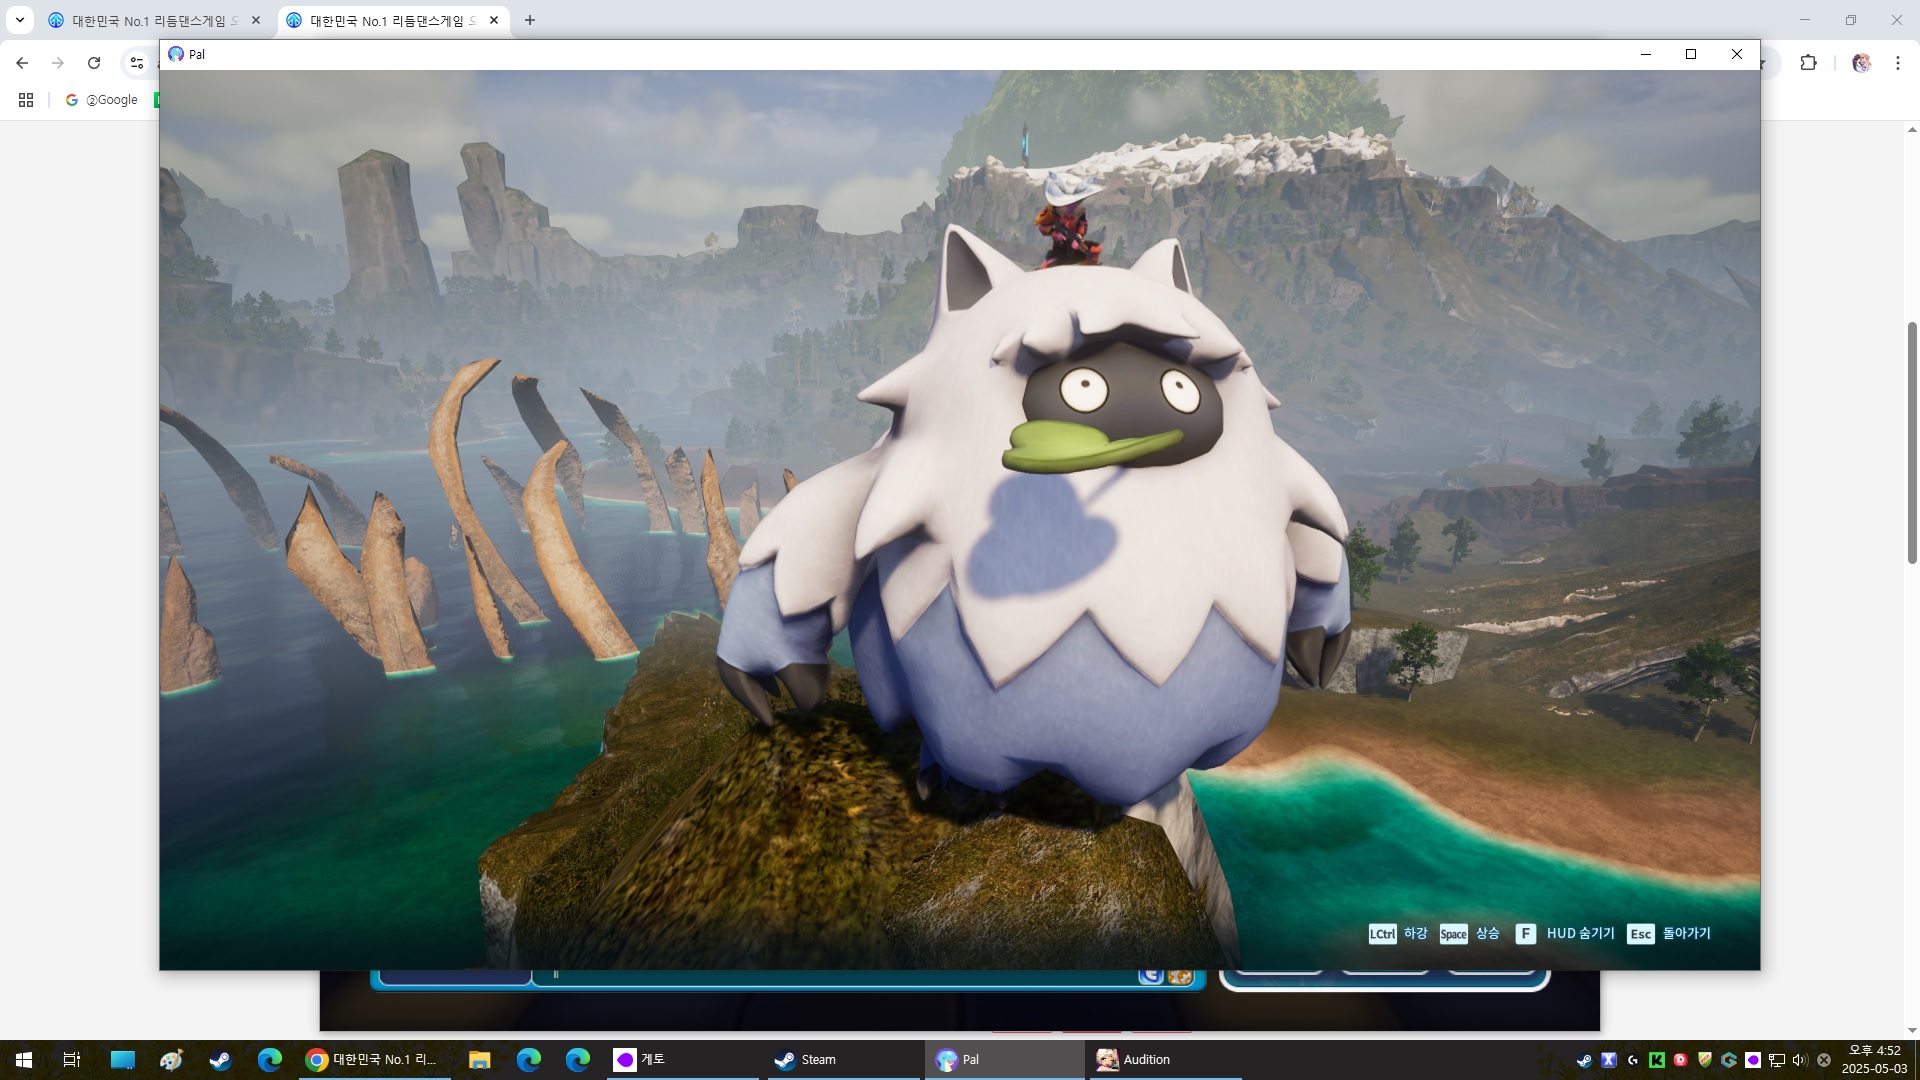Expand the tab search dropdown arrow
This screenshot has height=1080, width=1920.
click(x=19, y=20)
